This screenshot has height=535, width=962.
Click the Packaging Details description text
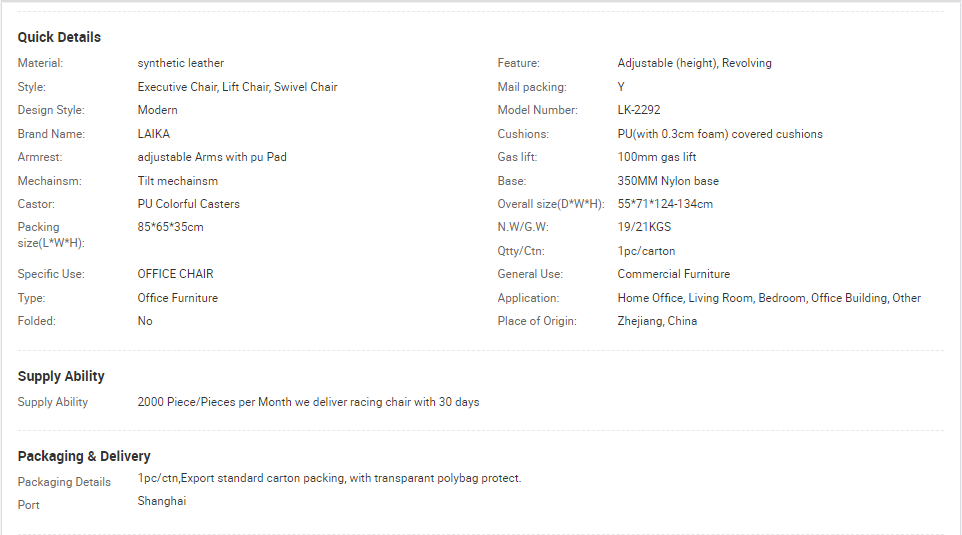(329, 478)
